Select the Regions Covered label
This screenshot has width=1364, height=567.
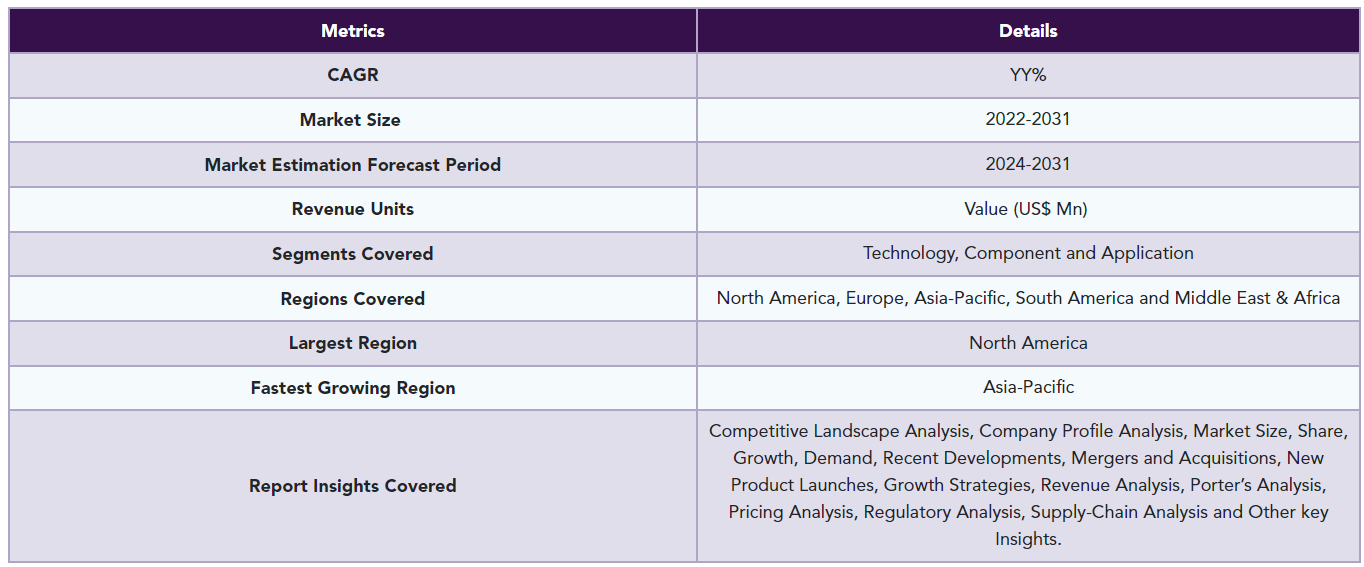click(x=353, y=299)
